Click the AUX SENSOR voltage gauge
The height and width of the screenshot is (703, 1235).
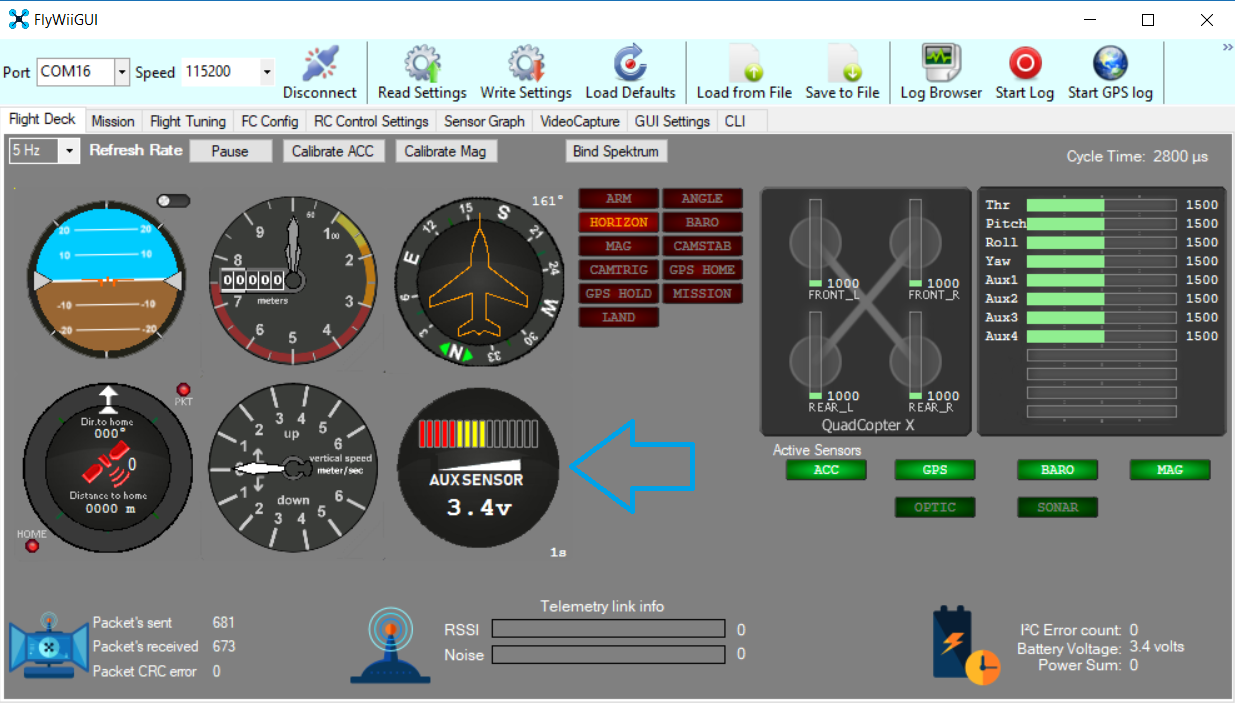479,466
